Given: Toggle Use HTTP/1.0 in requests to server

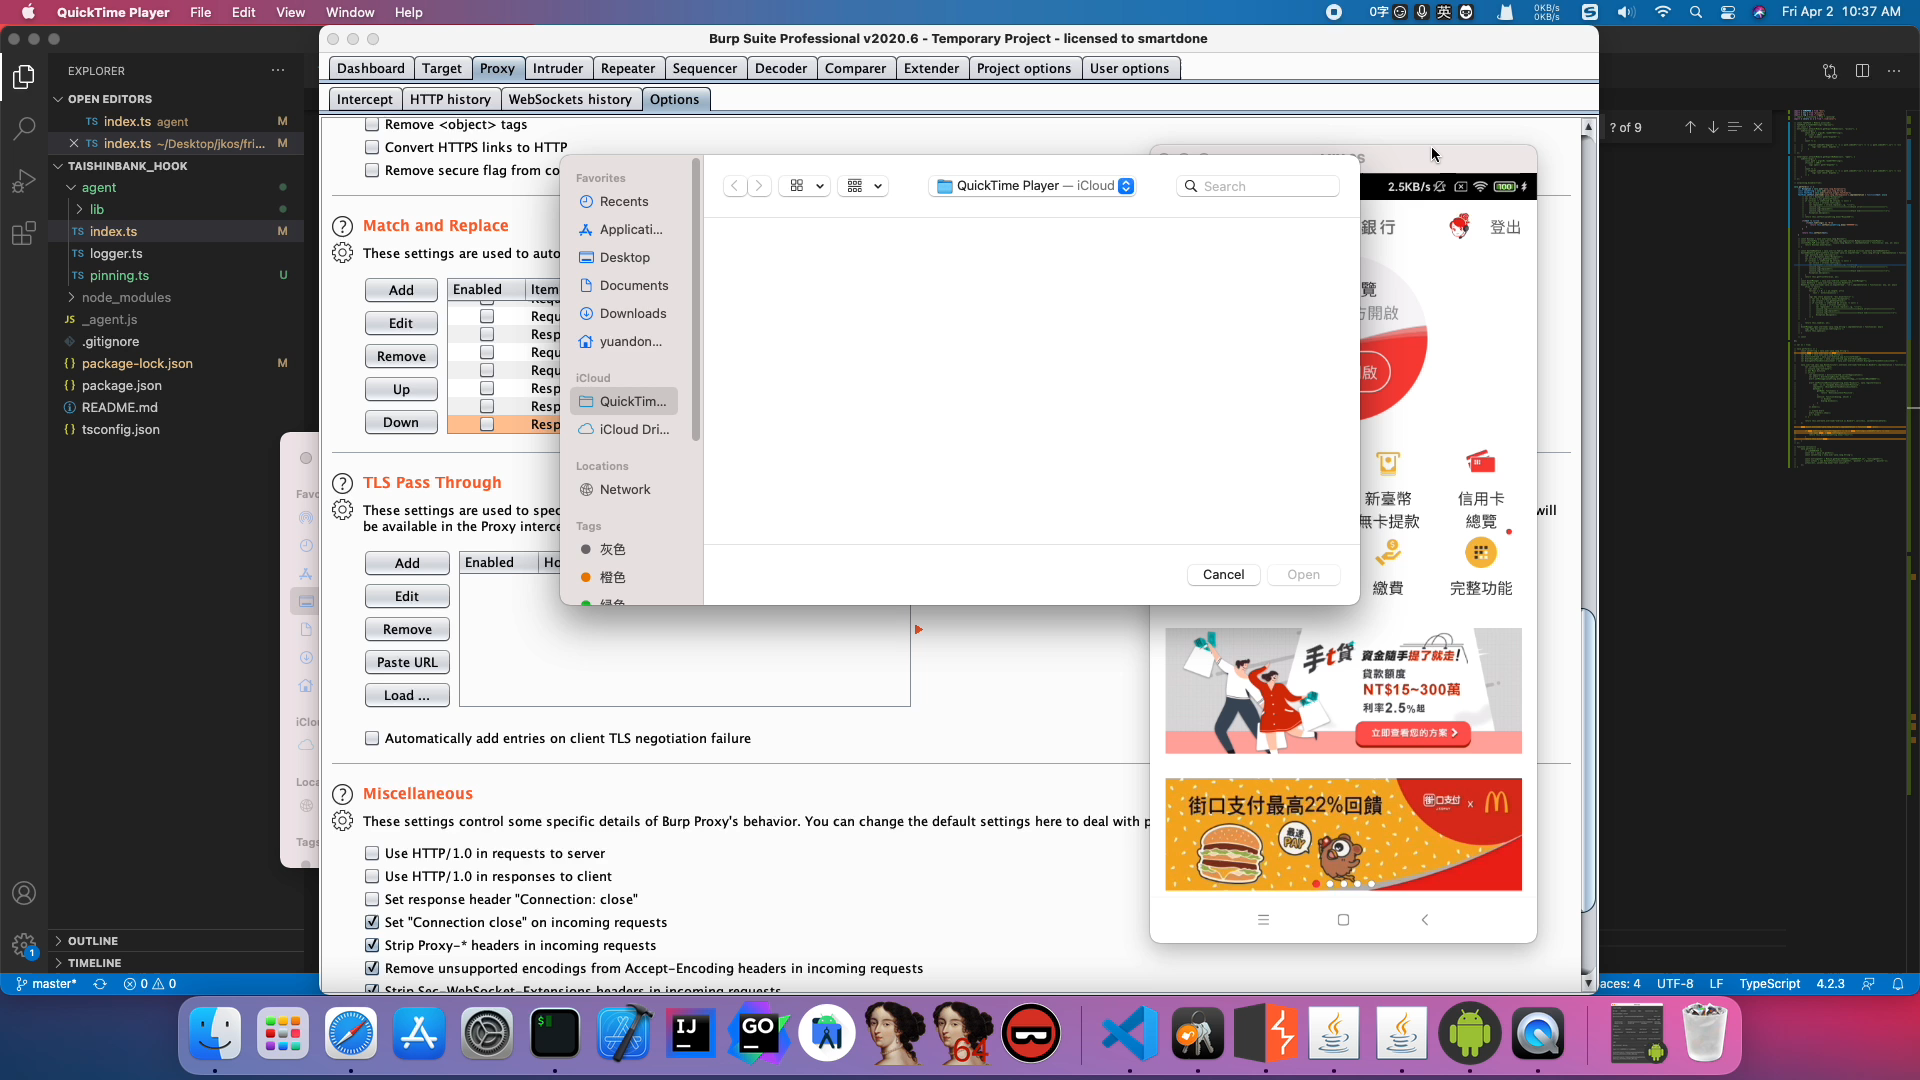Looking at the screenshot, I should coord(372,853).
